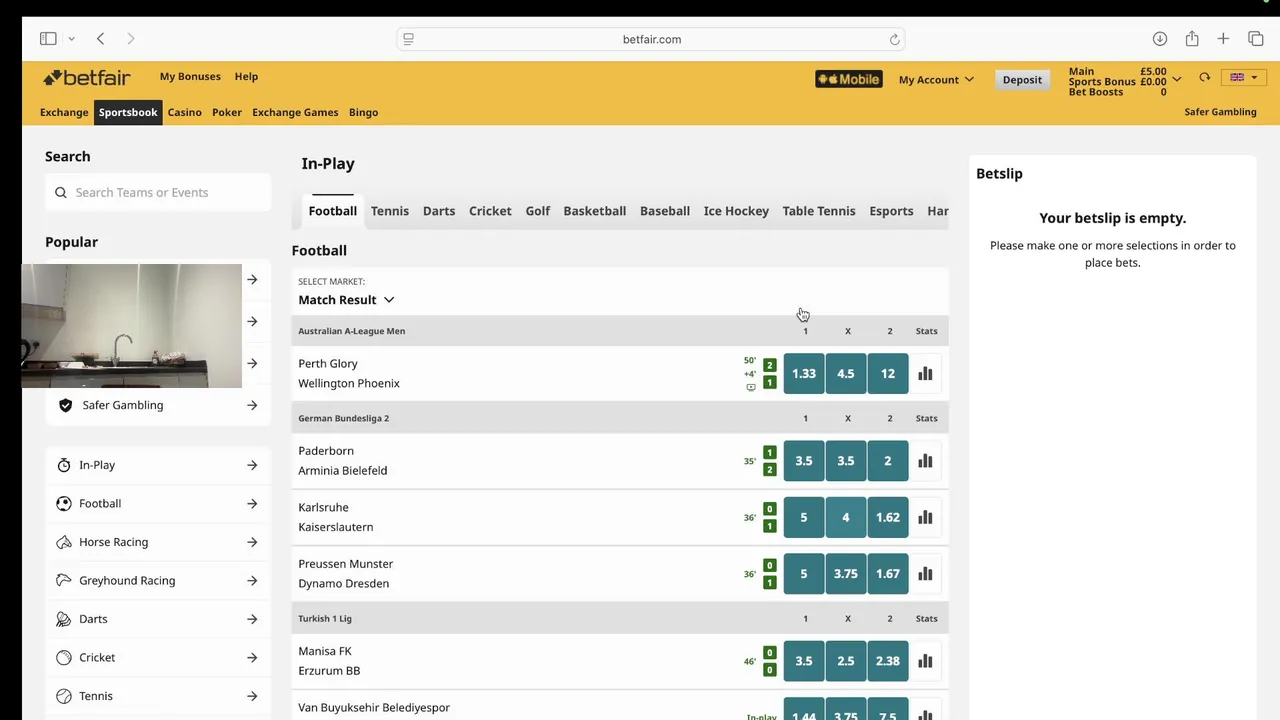Open the My Account dropdown
Viewport: 1280px width, 720px height.
[936, 80]
